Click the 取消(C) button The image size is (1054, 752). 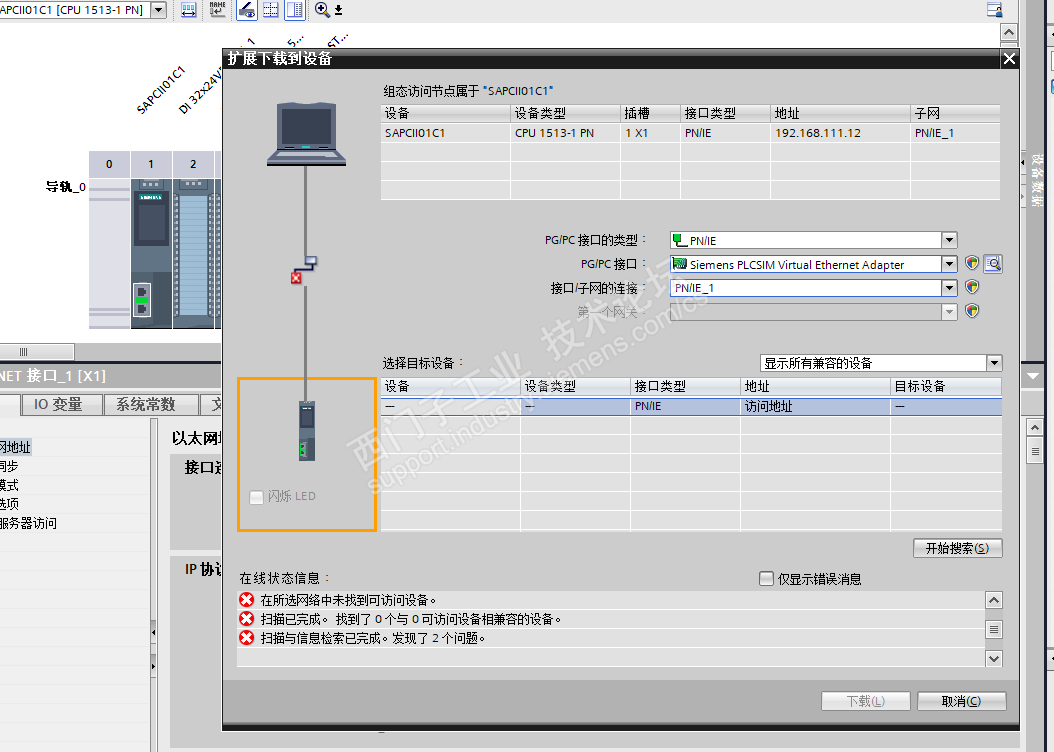click(x=961, y=701)
